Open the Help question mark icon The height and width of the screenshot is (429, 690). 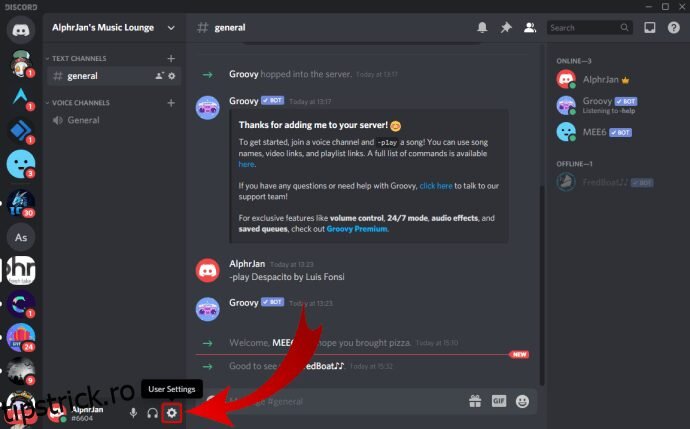(674, 28)
